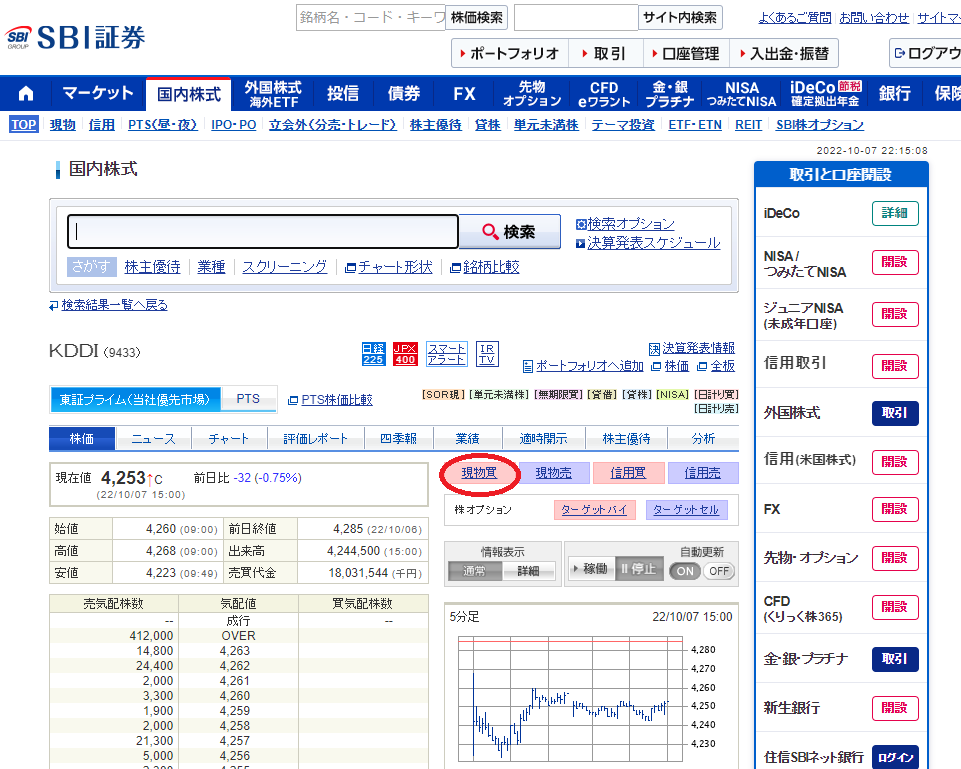Screen dimensions: 961x769
Task: Select 外国株式・海外ETF in the main menu
Action: coord(273,92)
